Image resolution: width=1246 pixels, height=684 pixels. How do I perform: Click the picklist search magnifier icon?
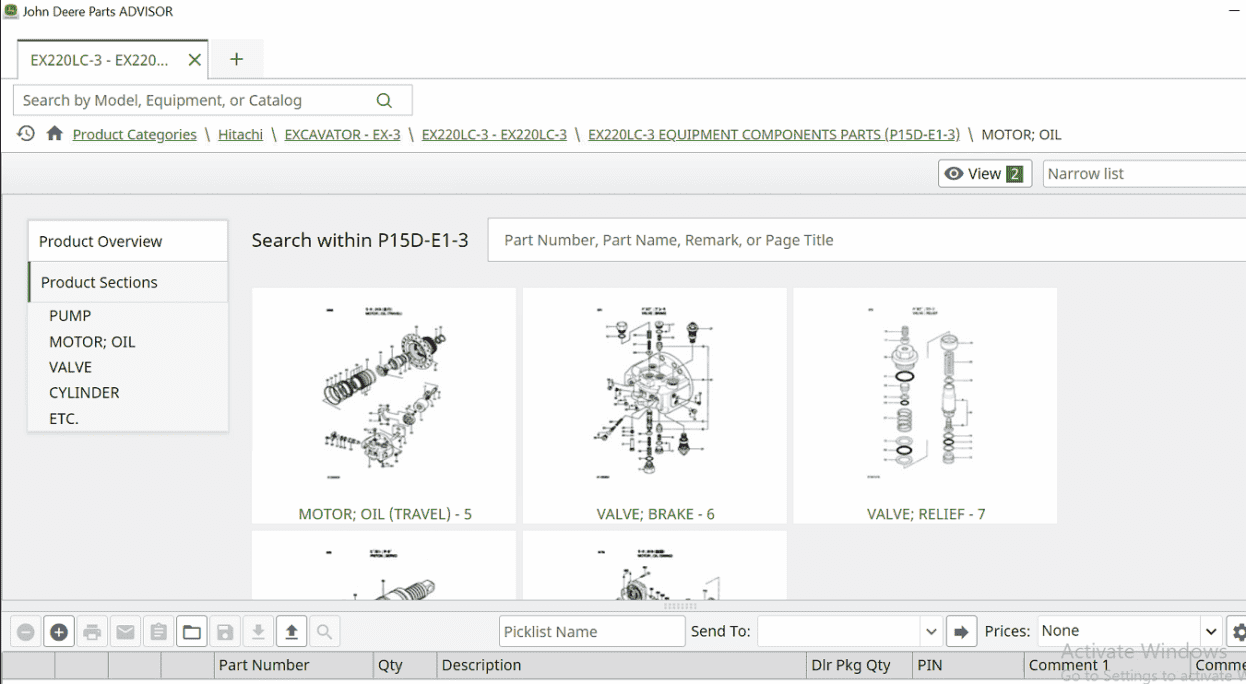click(x=324, y=632)
